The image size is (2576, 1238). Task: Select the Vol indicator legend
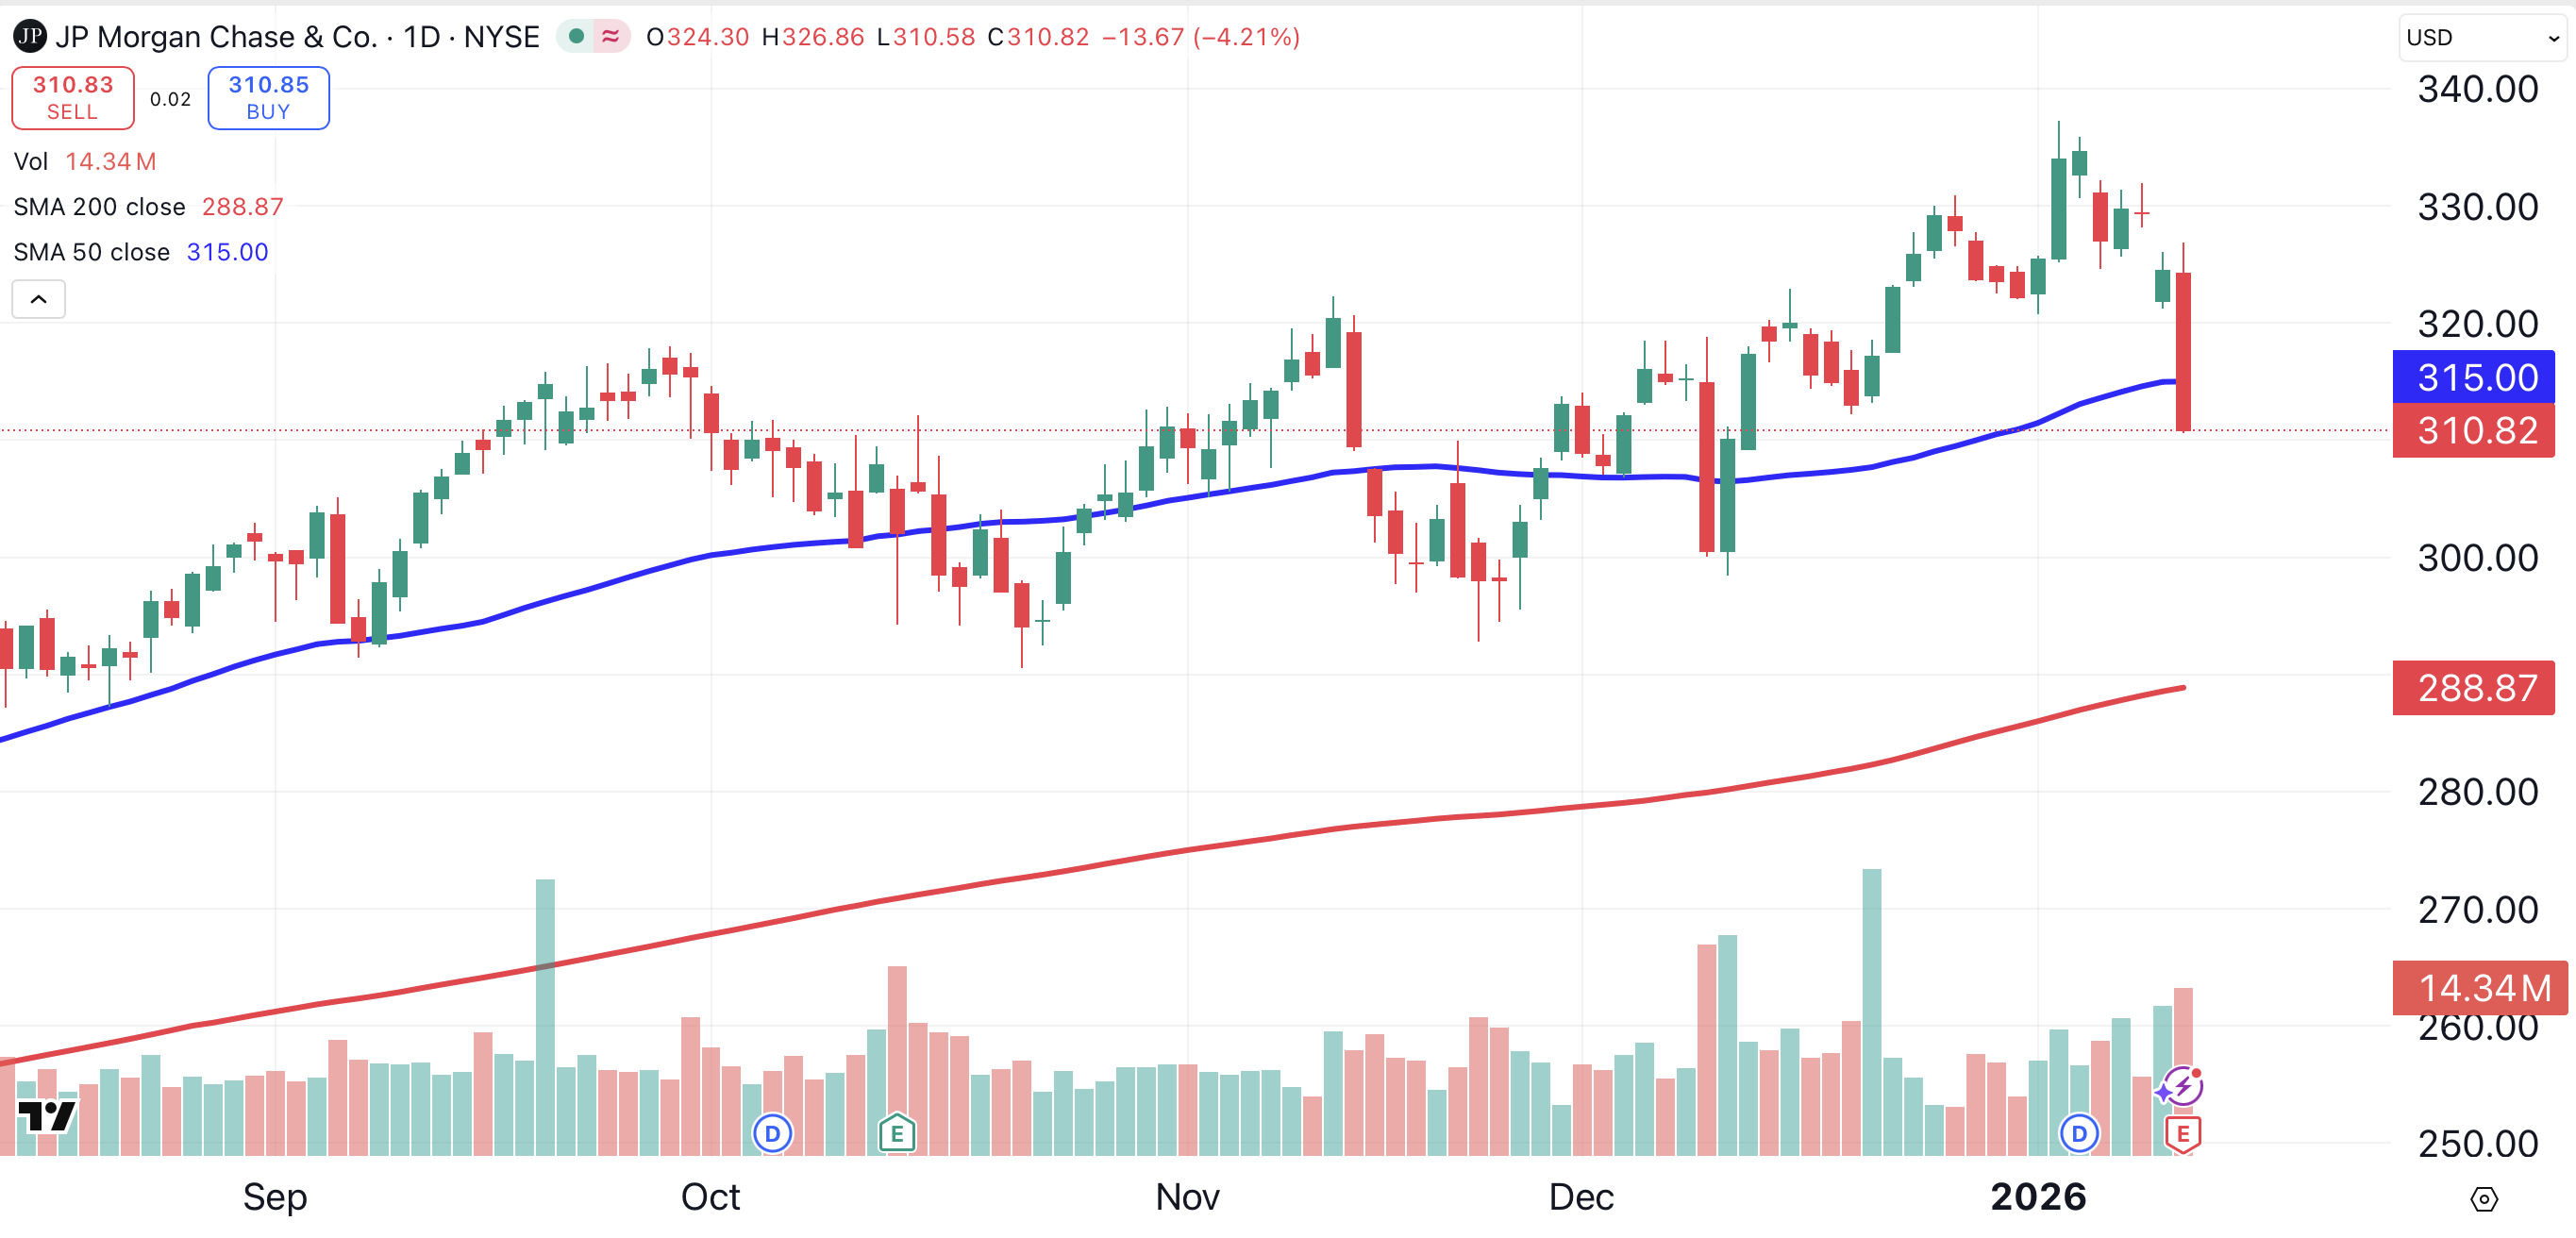click(31, 162)
